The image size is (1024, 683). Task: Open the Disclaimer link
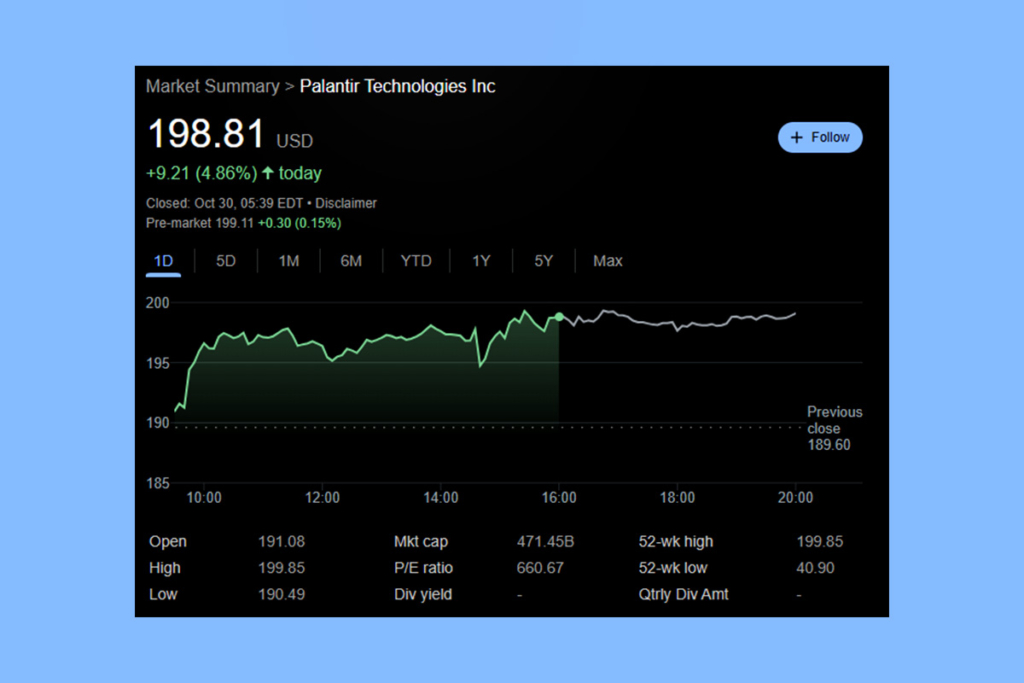(x=346, y=202)
